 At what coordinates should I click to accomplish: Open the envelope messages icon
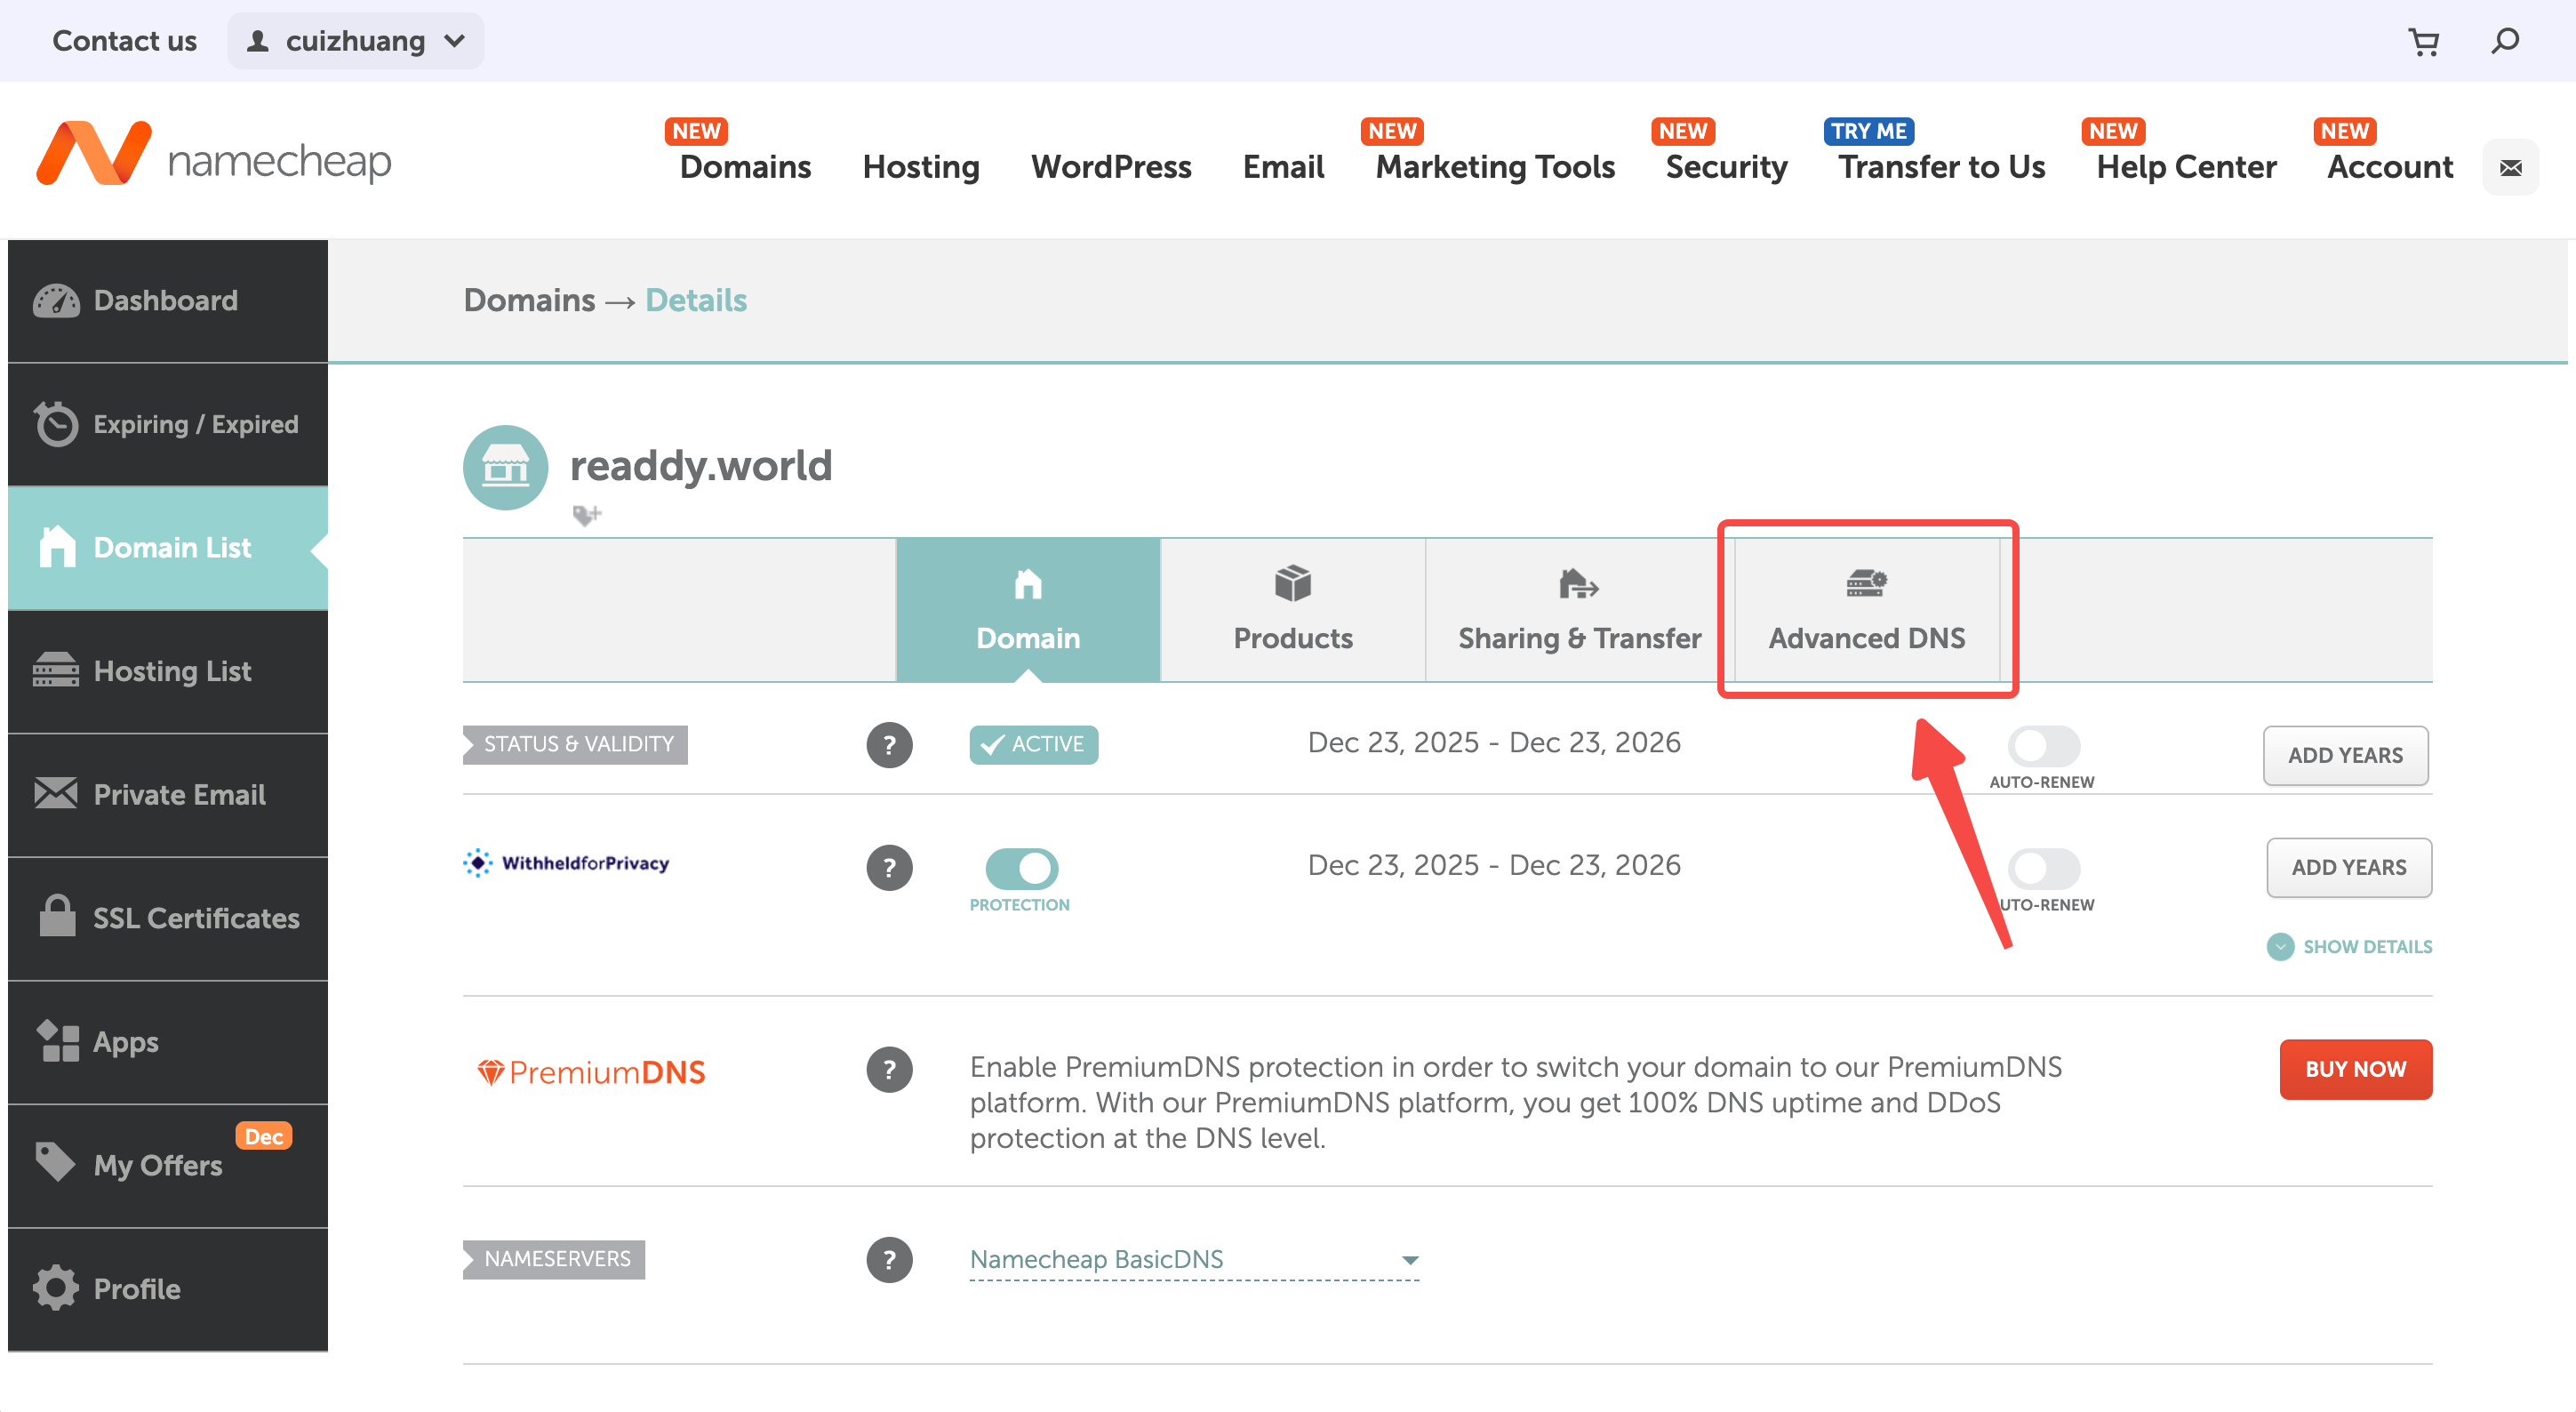click(2510, 167)
